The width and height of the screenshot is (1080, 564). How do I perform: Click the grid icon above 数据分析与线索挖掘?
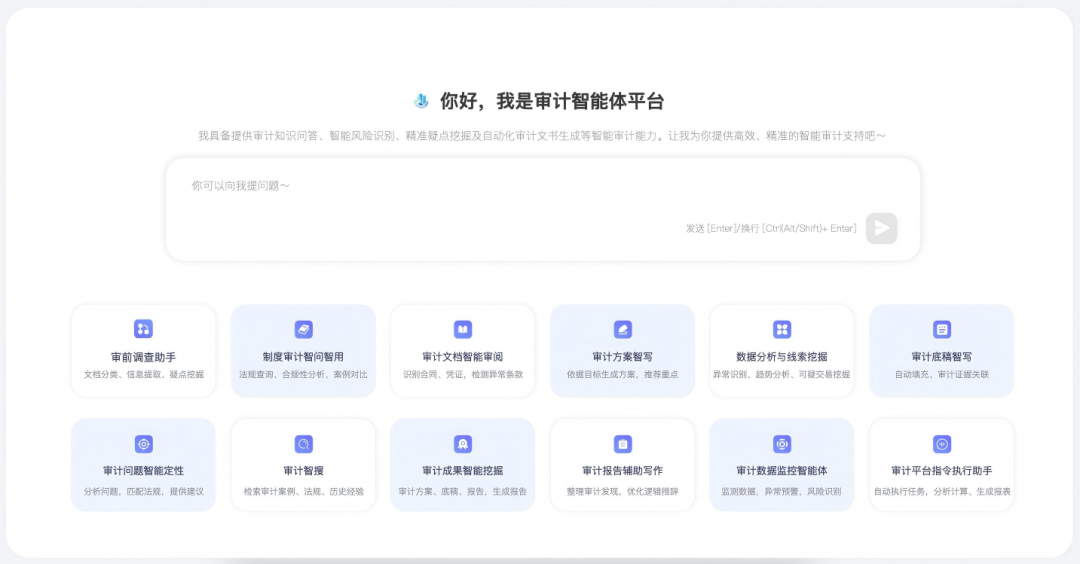(782, 329)
